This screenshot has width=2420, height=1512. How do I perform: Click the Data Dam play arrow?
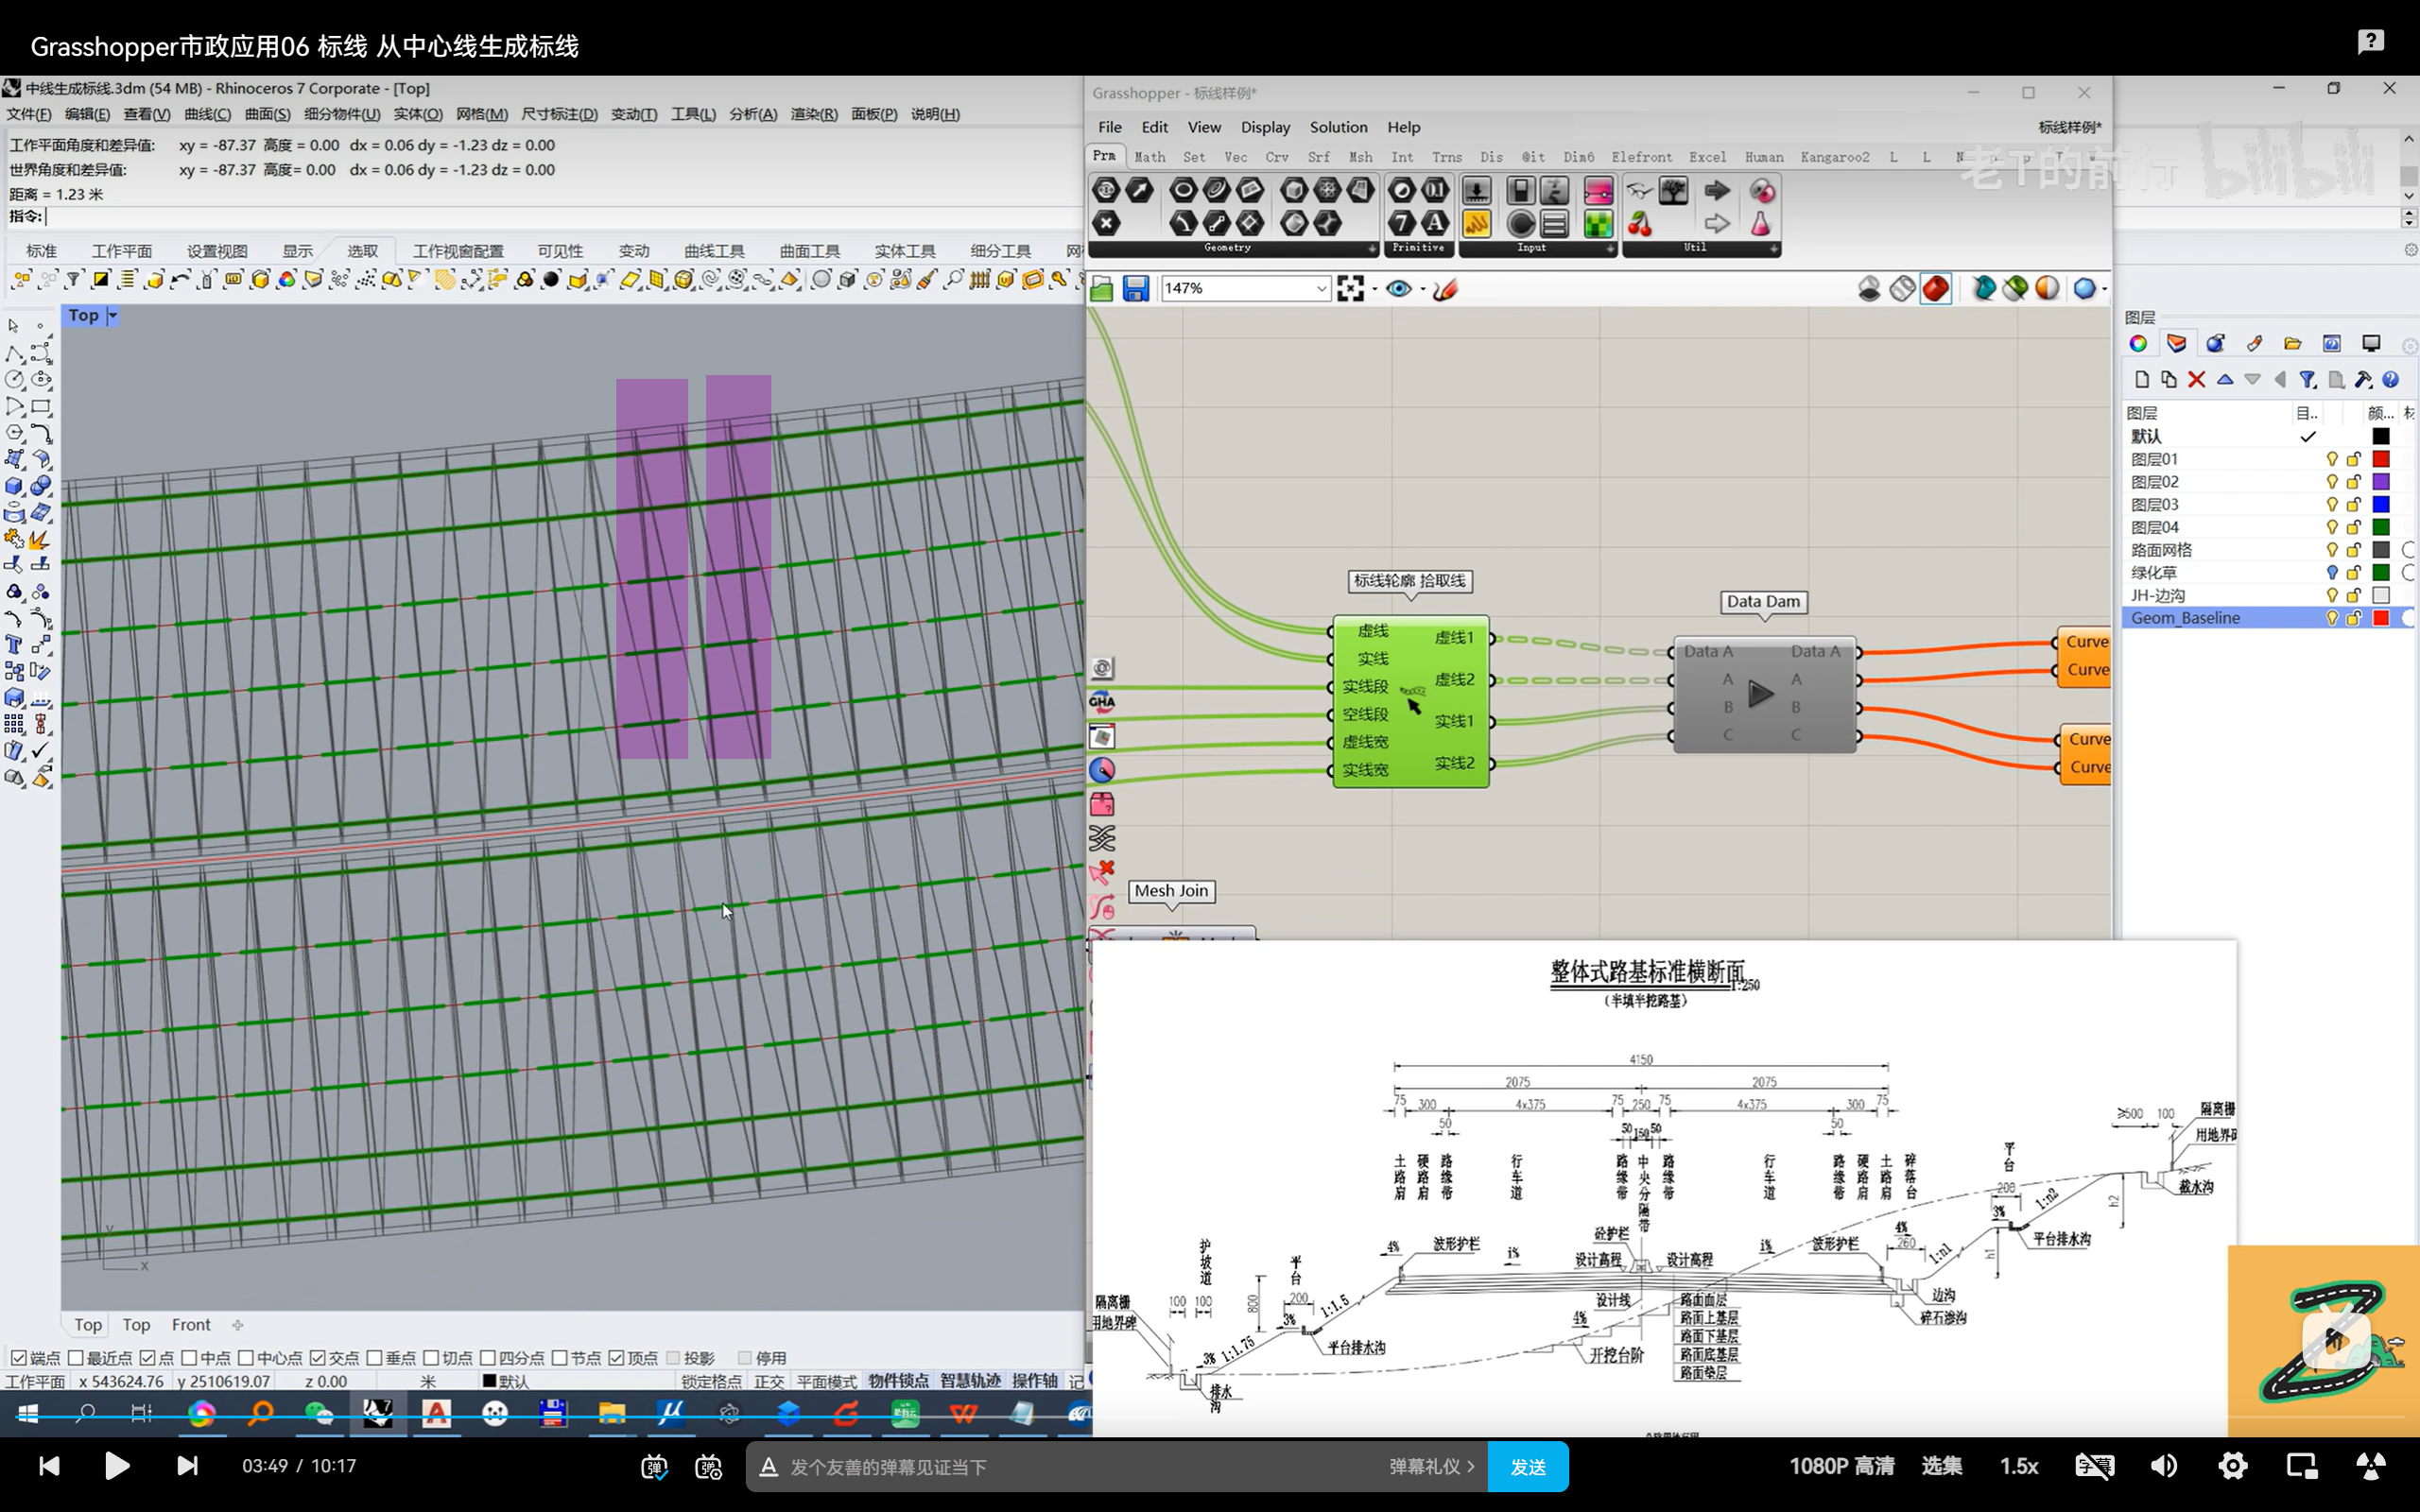[1760, 693]
